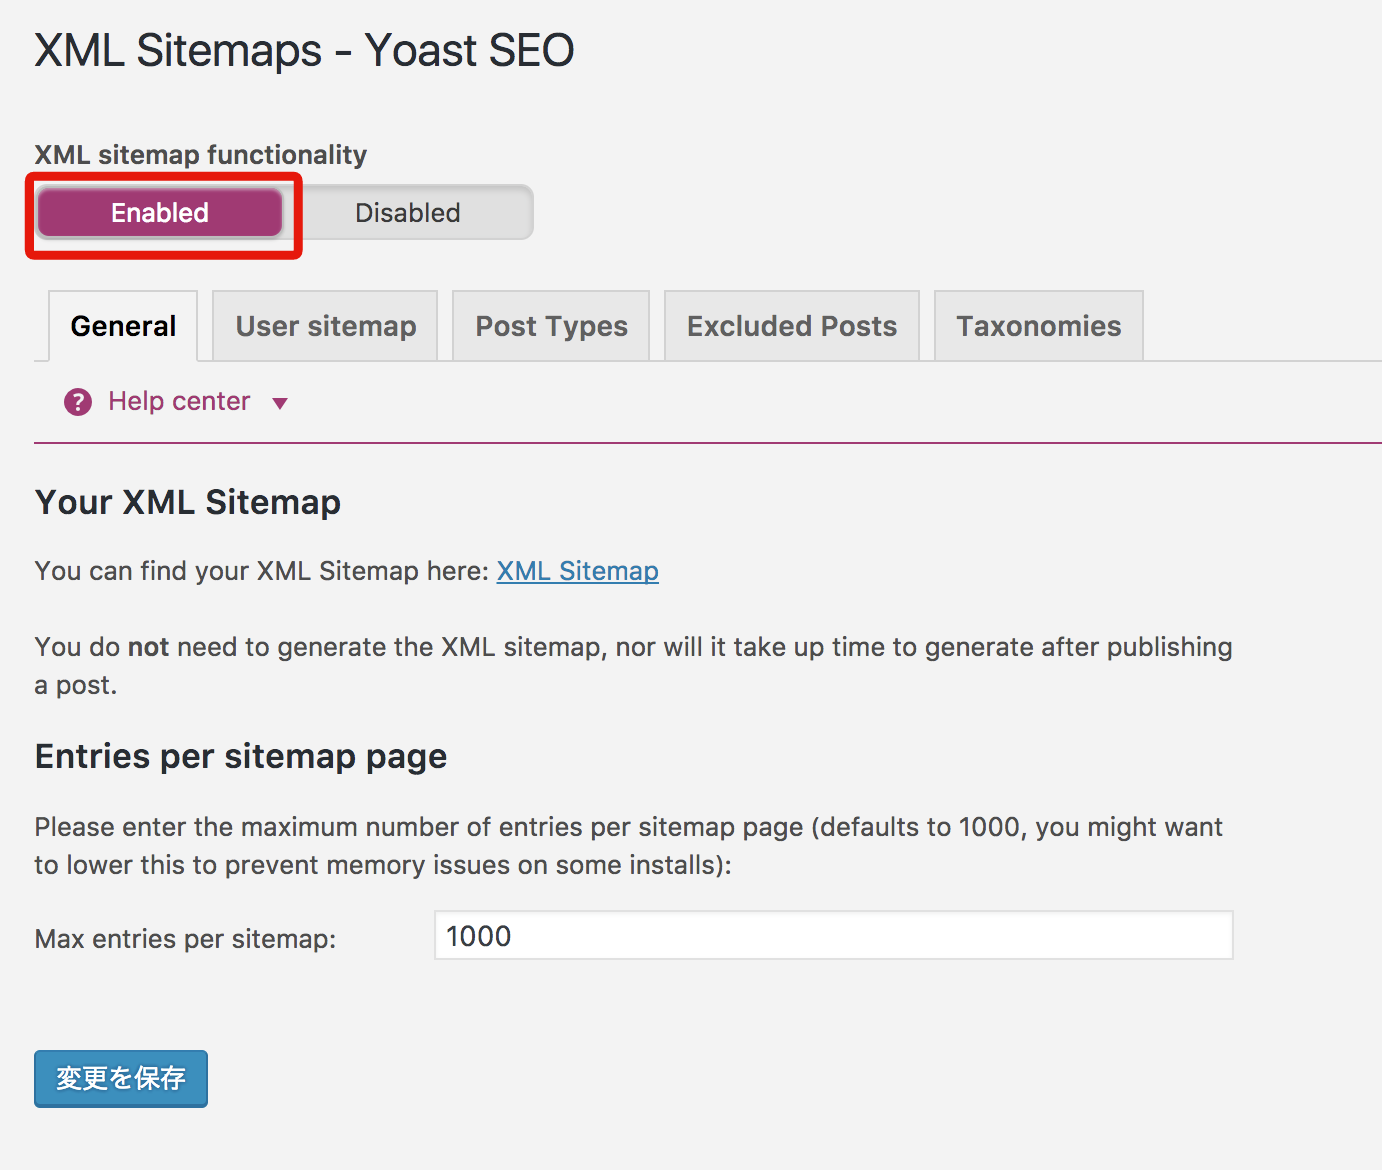
Task: Click the 'Max entries per sitemap:' label
Action: [x=185, y=939]
